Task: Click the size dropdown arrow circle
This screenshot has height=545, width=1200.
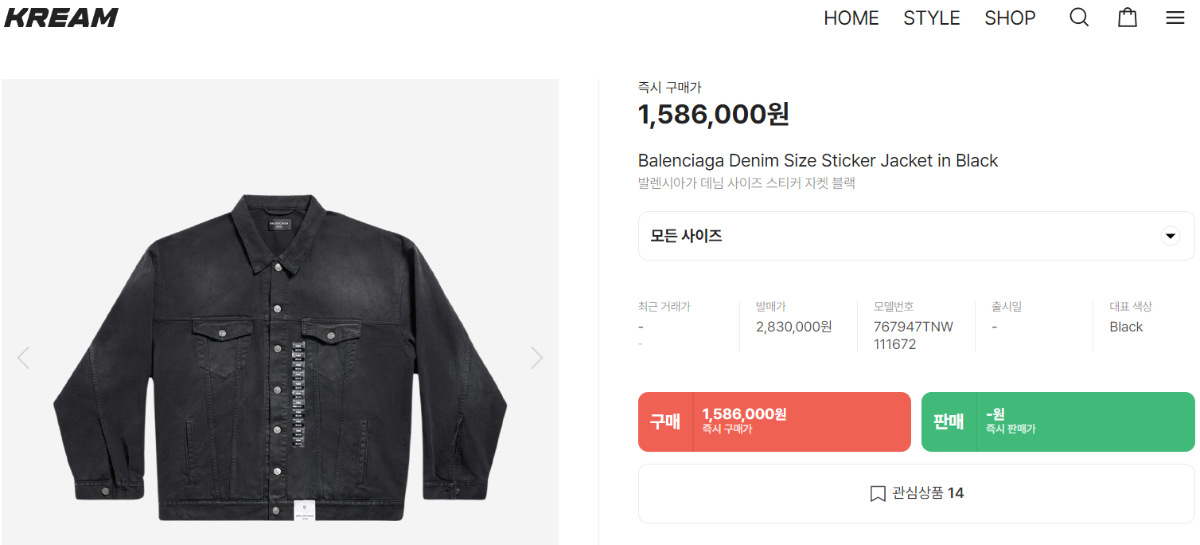Action: [x=1170, y=236]
